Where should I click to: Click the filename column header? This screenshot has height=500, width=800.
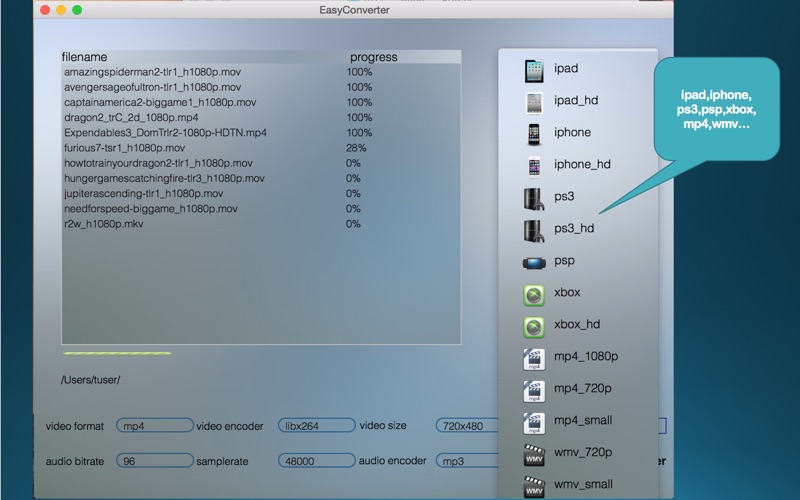tap(85, 57)
